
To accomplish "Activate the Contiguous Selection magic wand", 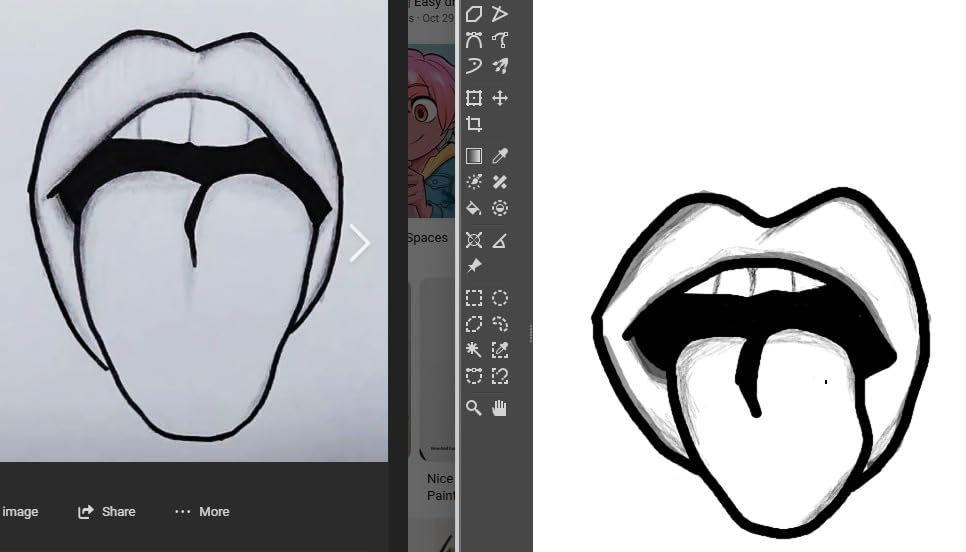I will click(x=474, y=350).
